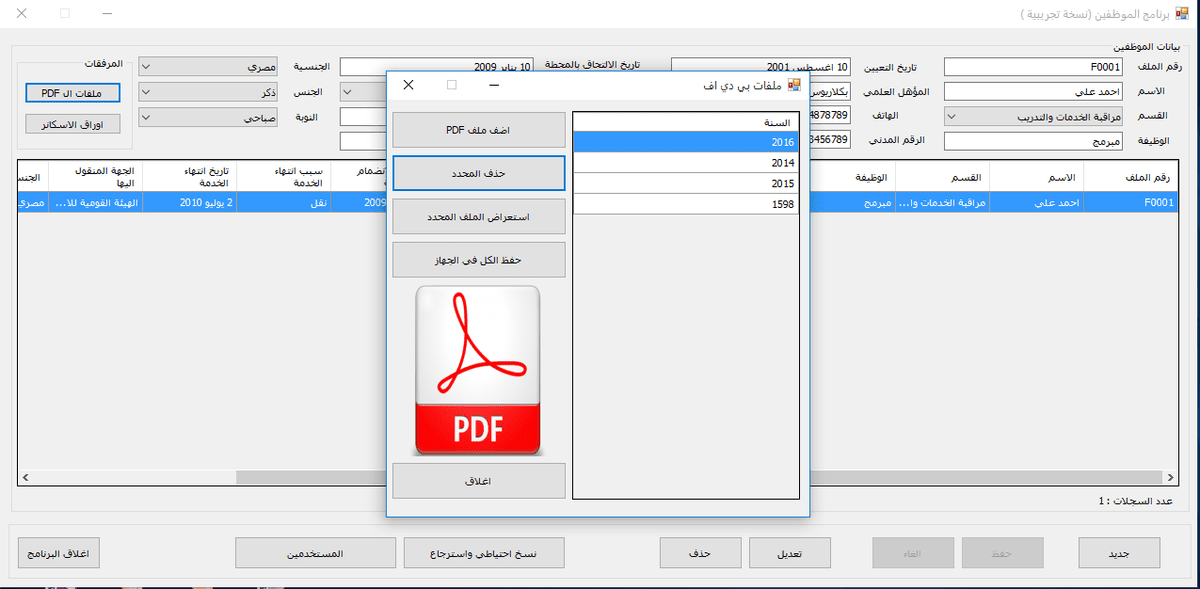Click the الاسم input field

[1035, 92]
